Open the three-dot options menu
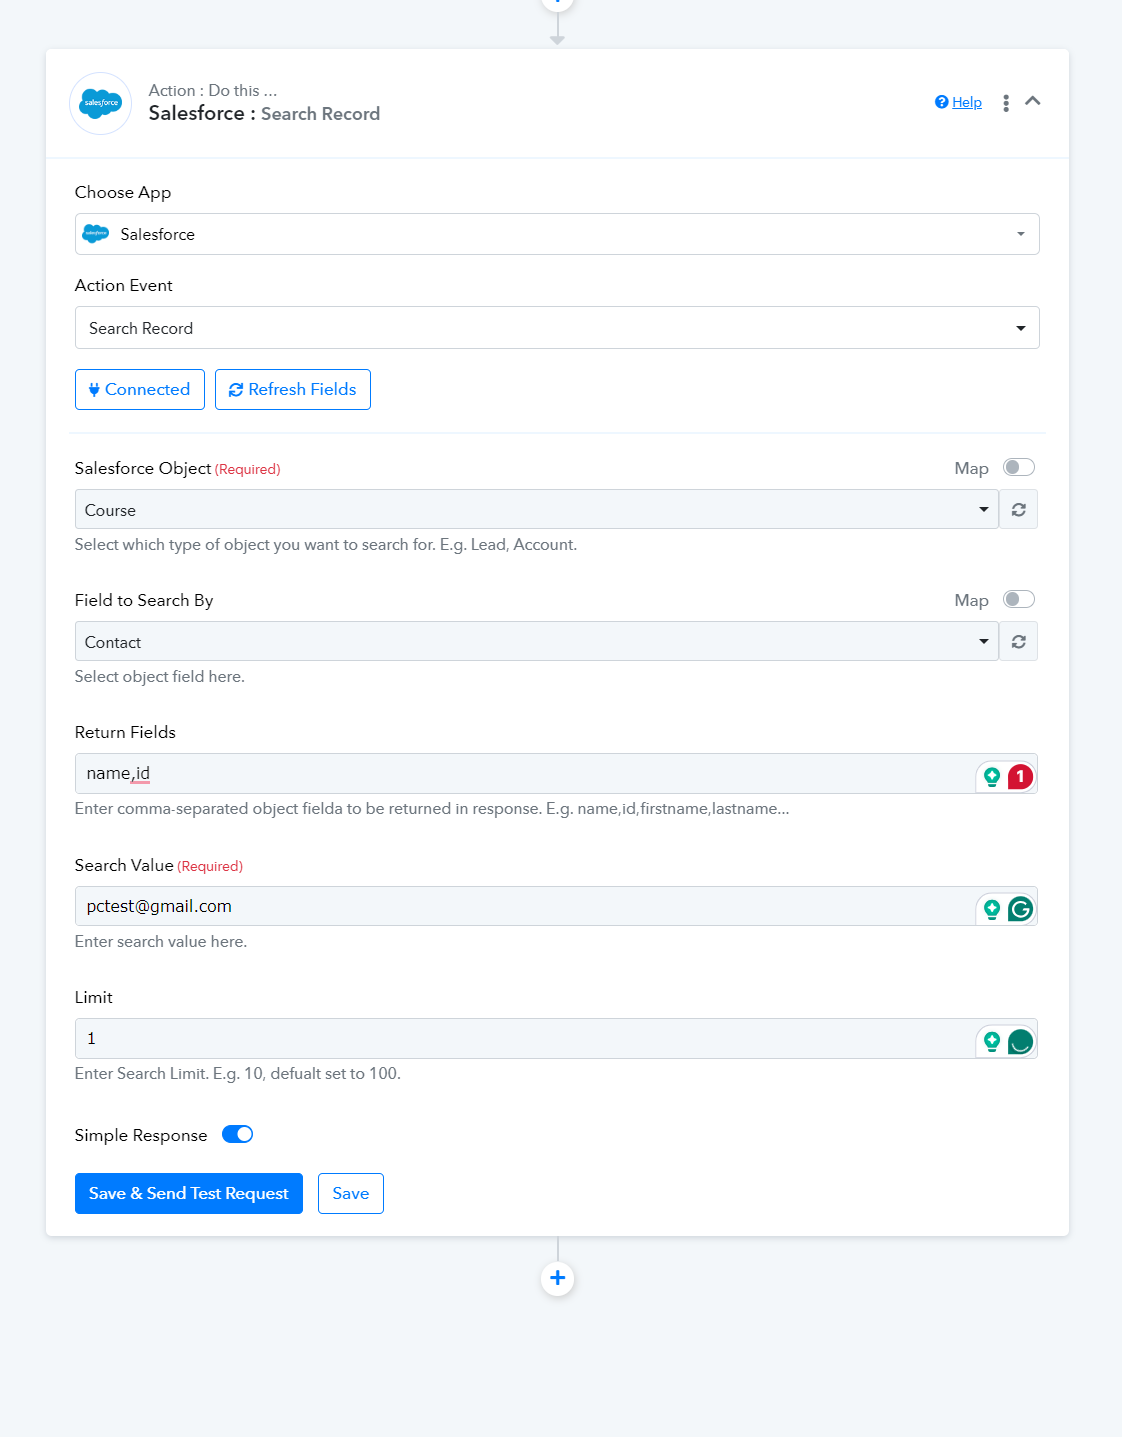Screen dimensions: 1122x1437 pyautogui.click(x=1006, y=103)
